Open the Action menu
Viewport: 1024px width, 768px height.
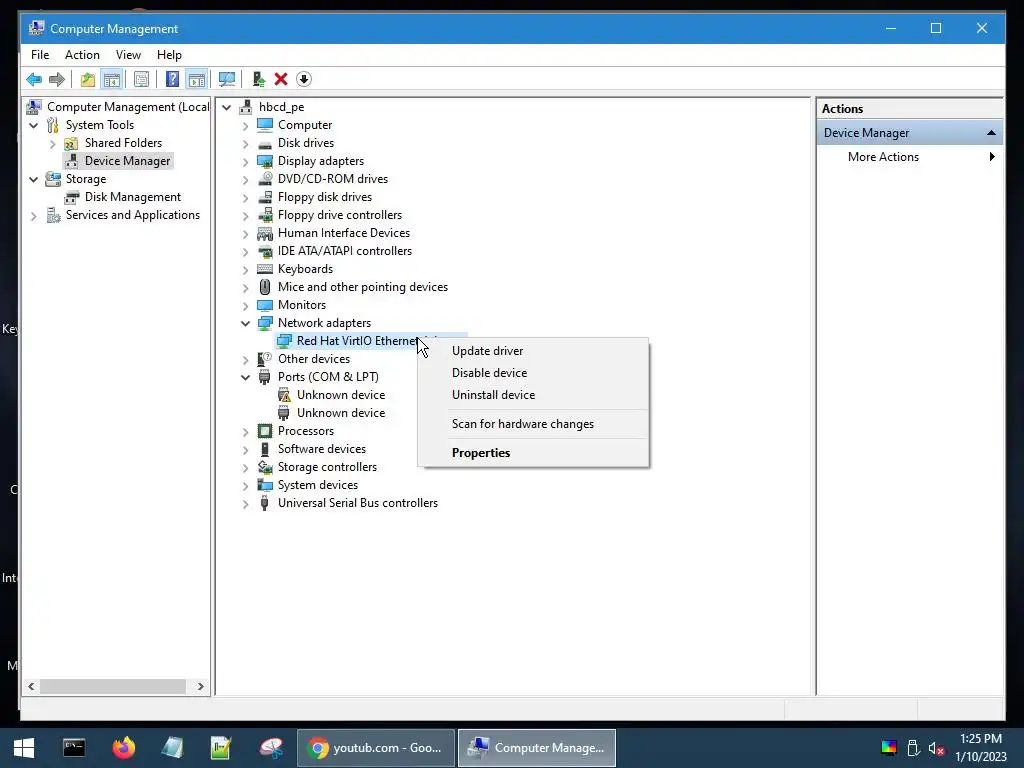(82, 55)
